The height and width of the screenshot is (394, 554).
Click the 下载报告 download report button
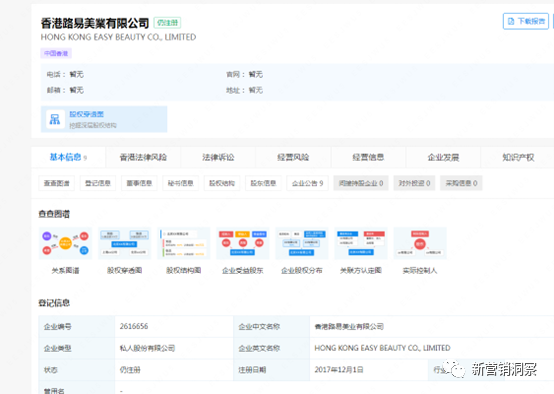pos(525,21)
